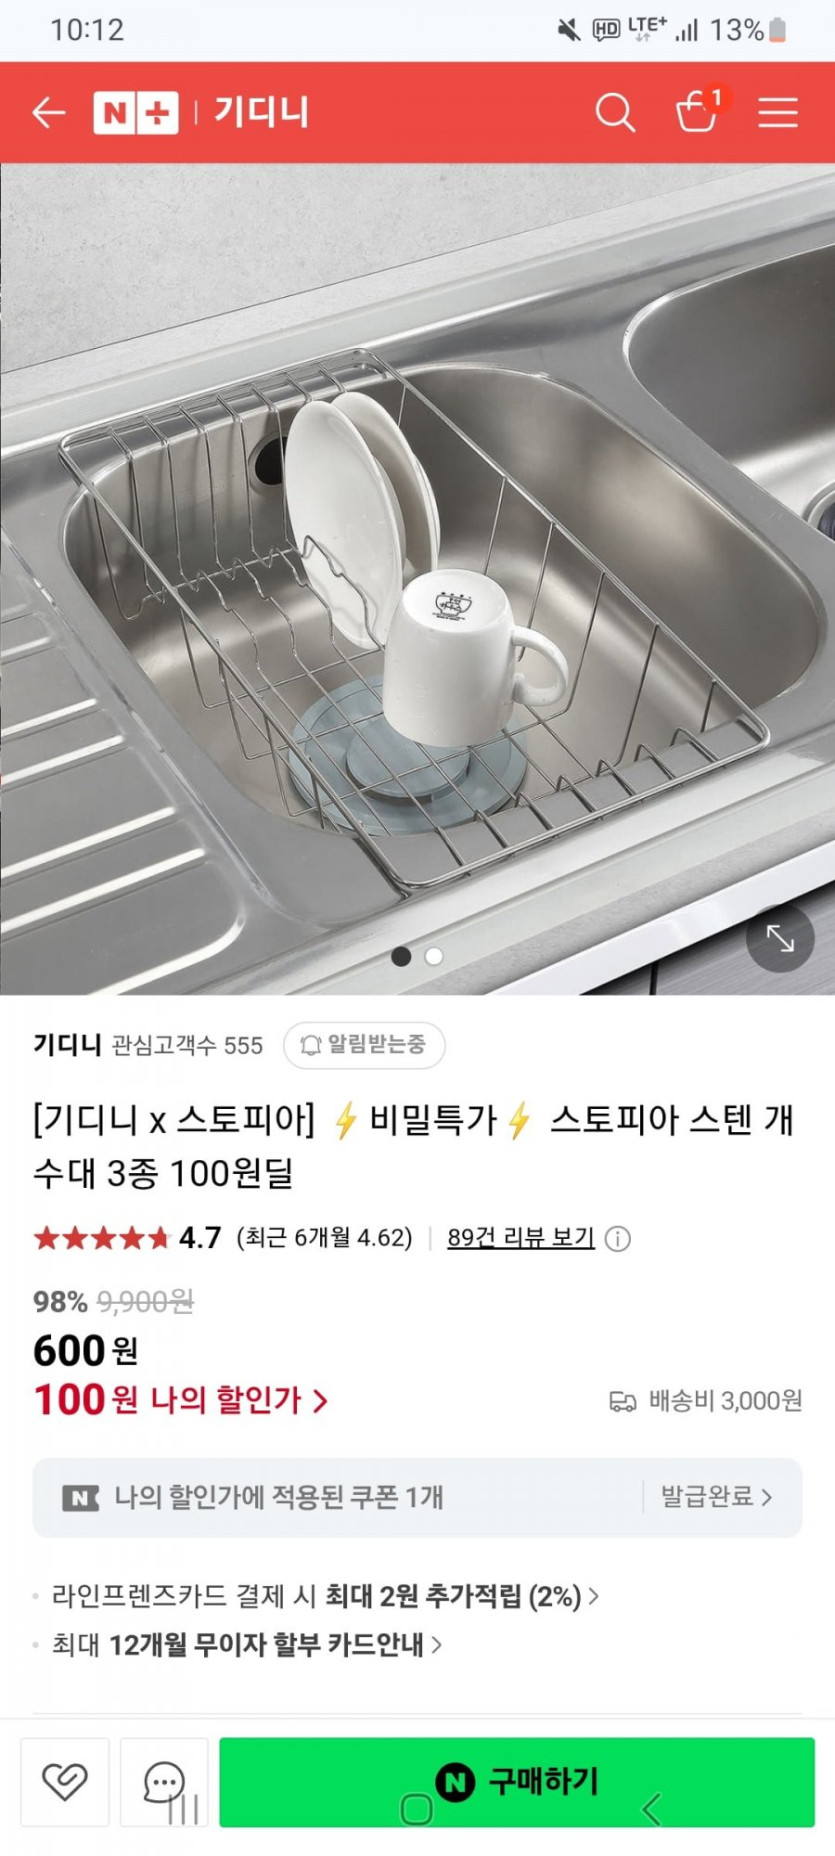Screen dimensions: 835x1856
Task: Open 89건 리뷰 보기 link
Action: (x=520, y=1238)
